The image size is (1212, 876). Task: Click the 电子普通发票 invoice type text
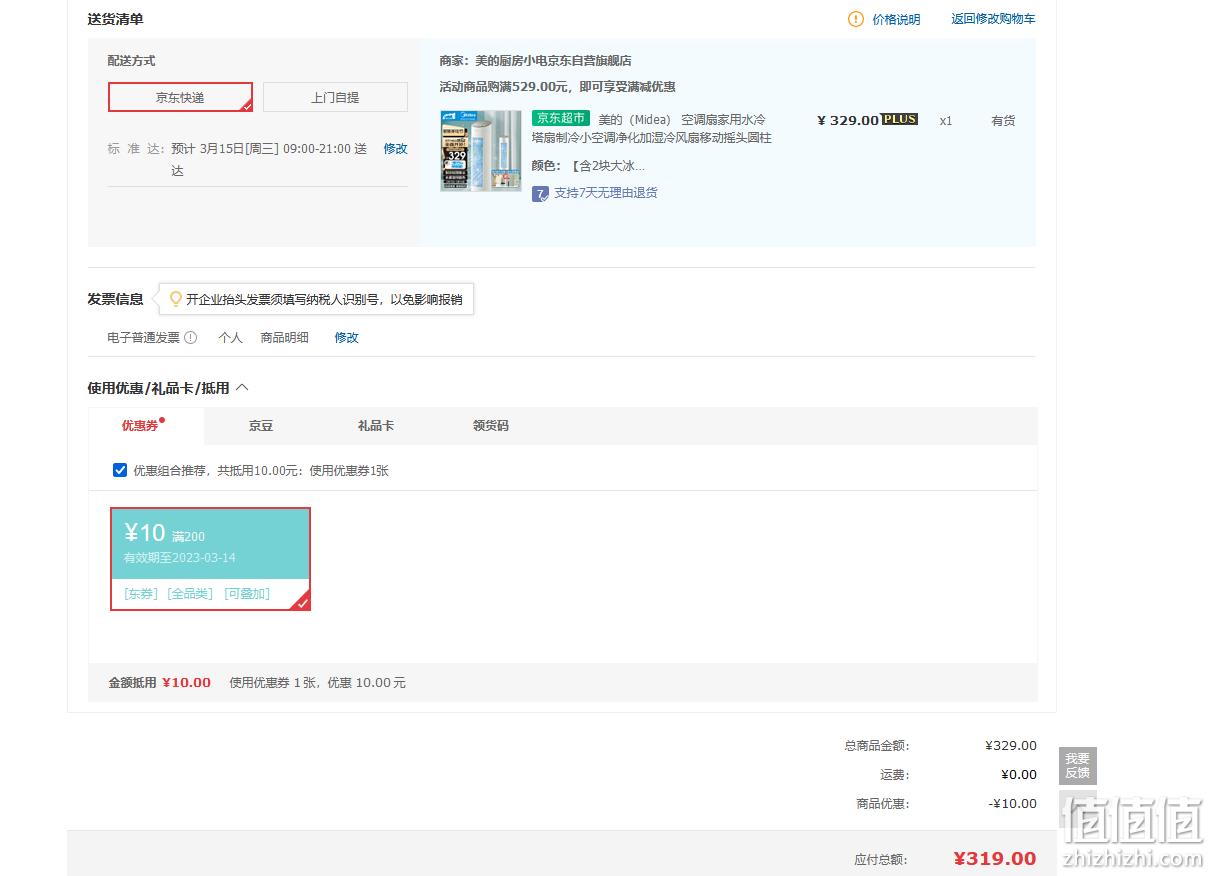pos(144,338)
